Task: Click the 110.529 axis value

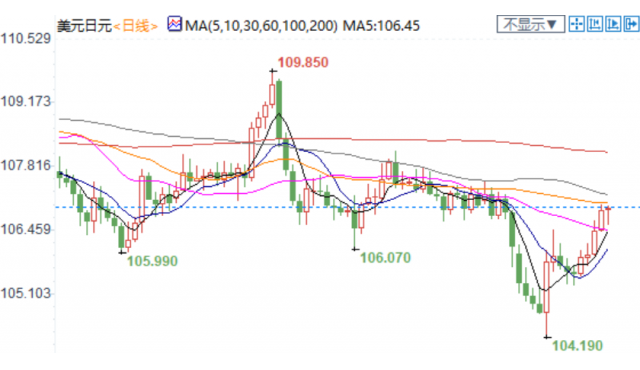Action: tap(26, 39)
